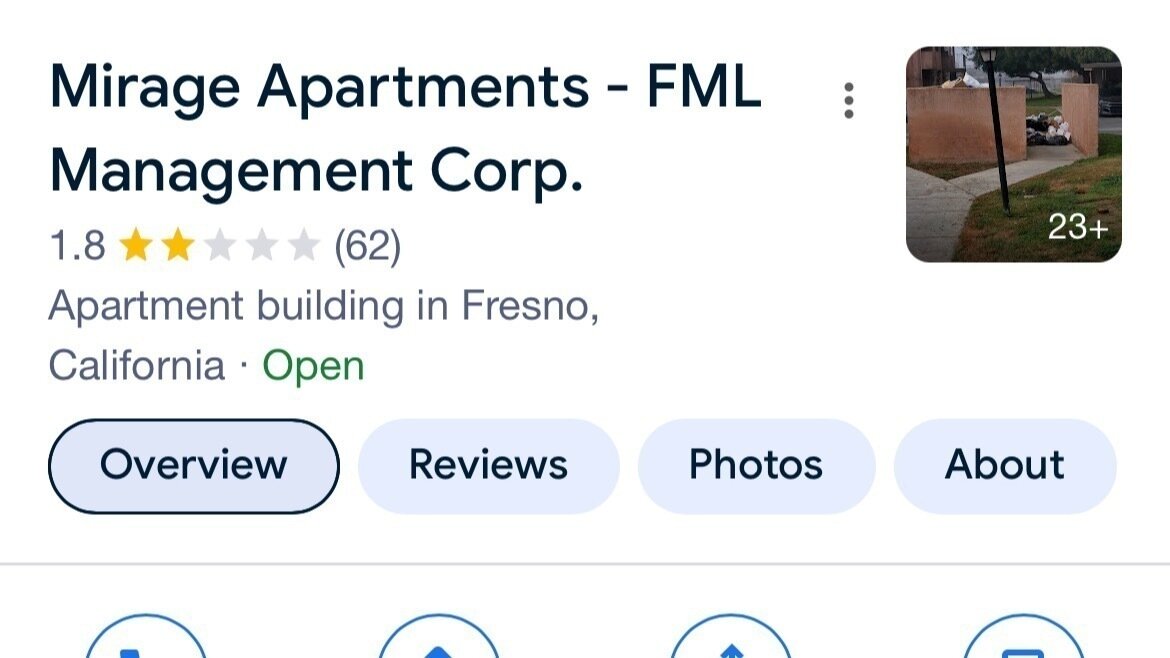Tap the Website icon button
This screenshot has height=658, width=1170.
(x=1022, y=640)
